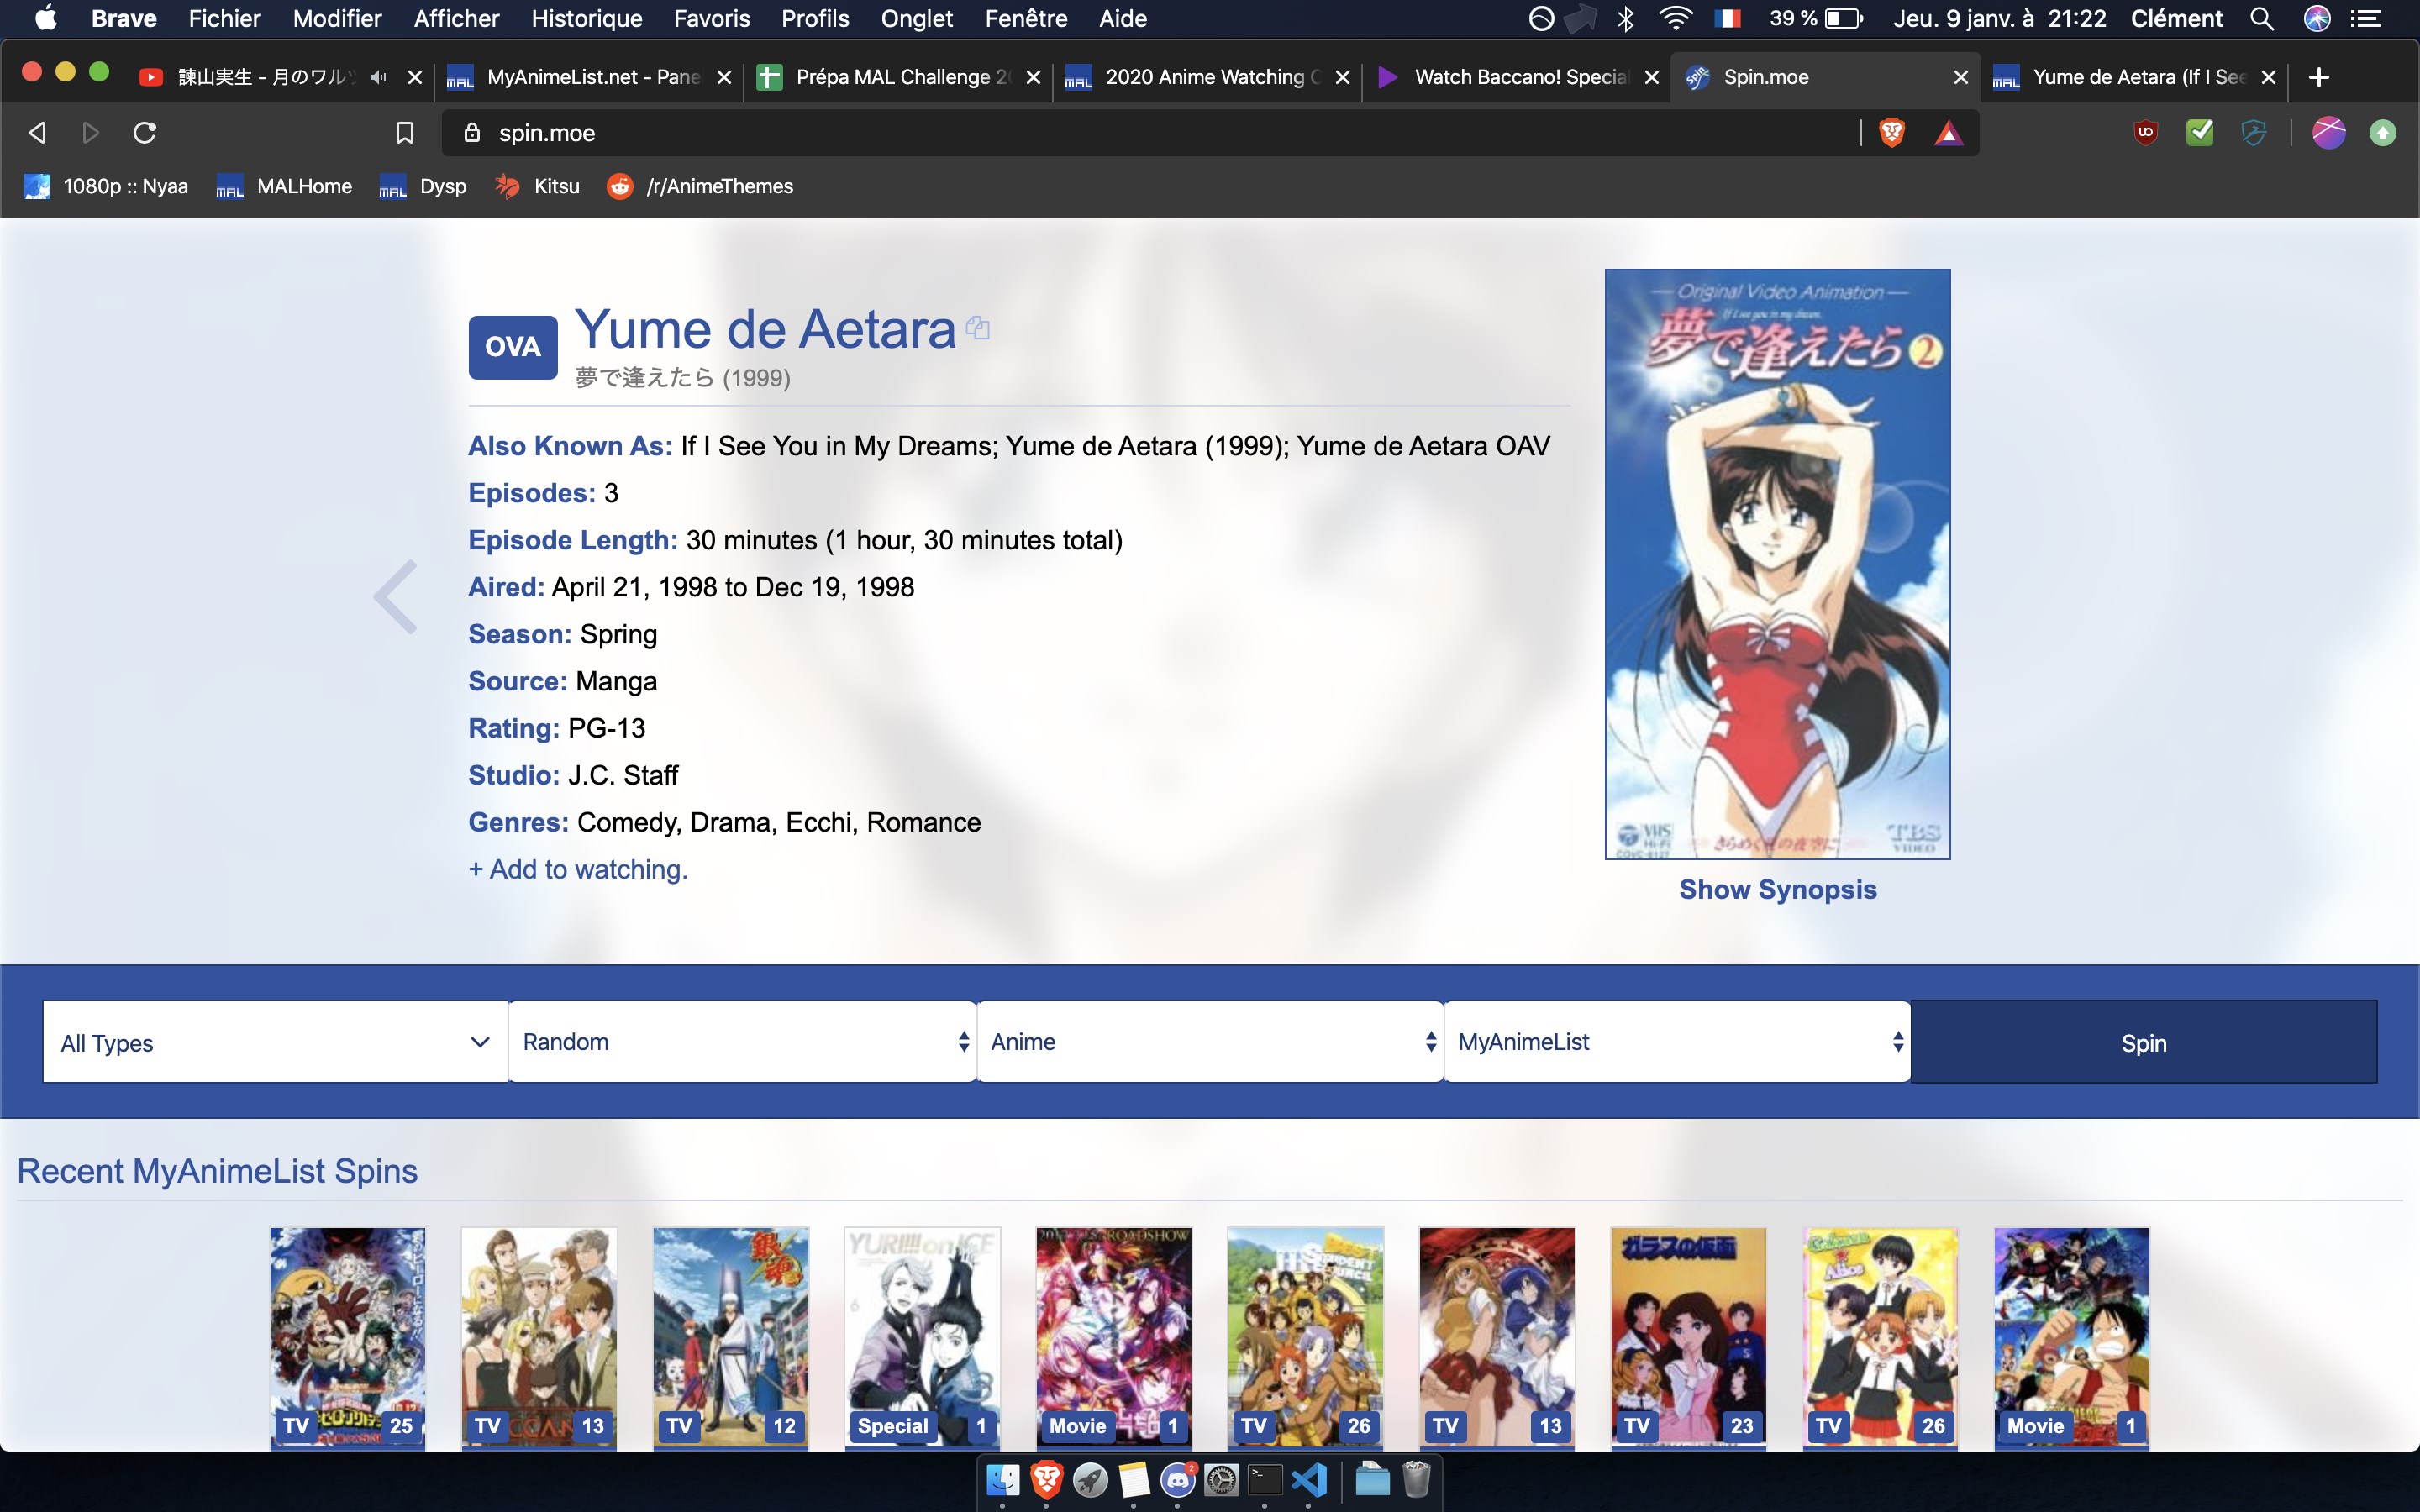Click the bookmark page icon
2420x1512 pixels.
(x=404, y=133)
